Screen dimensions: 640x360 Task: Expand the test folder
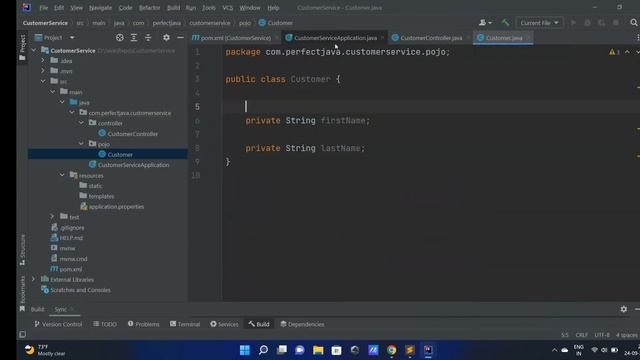tap(52, 216)
